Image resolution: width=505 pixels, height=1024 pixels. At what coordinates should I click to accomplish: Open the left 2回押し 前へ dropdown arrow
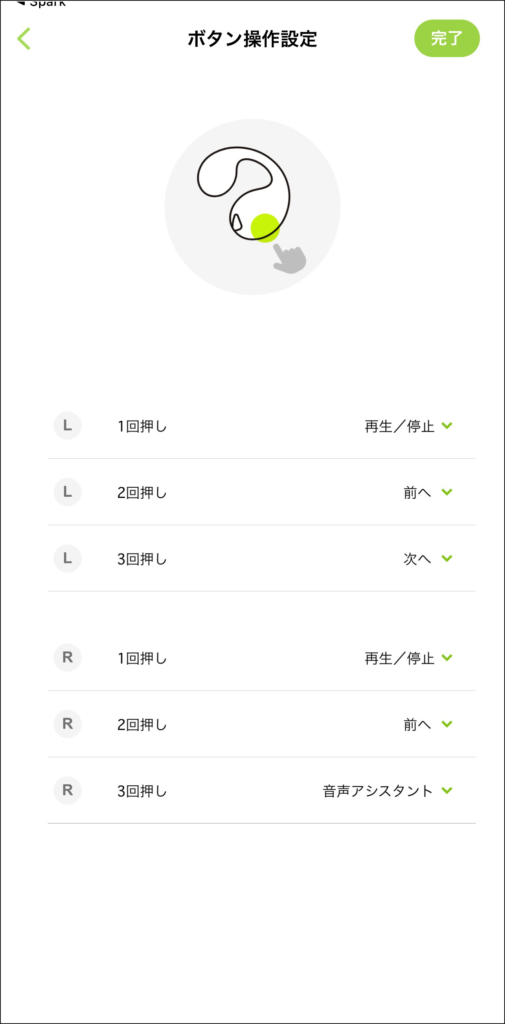447,492
